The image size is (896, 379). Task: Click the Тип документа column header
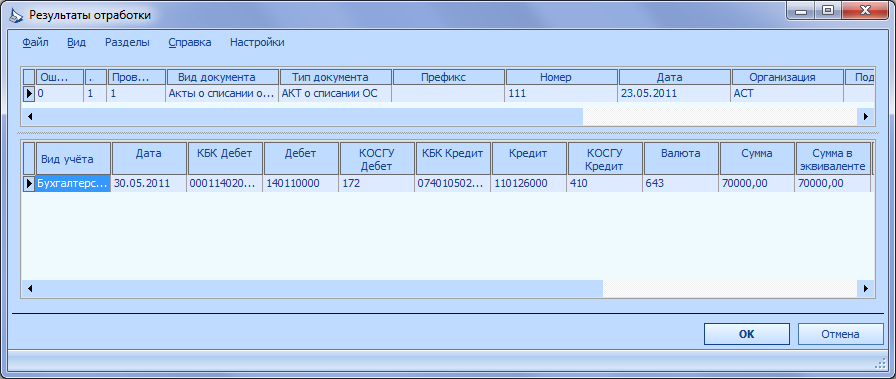[335, 77]
